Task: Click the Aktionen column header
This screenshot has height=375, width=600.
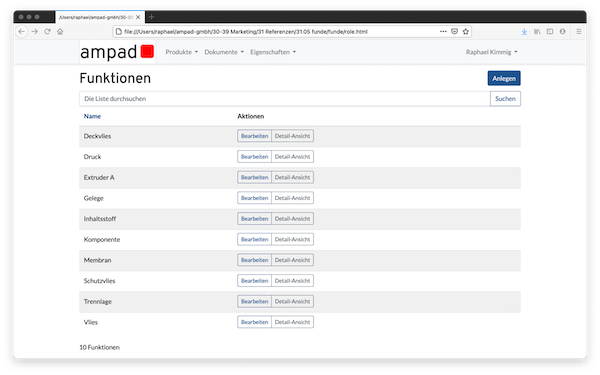Action: coord(251,116)
